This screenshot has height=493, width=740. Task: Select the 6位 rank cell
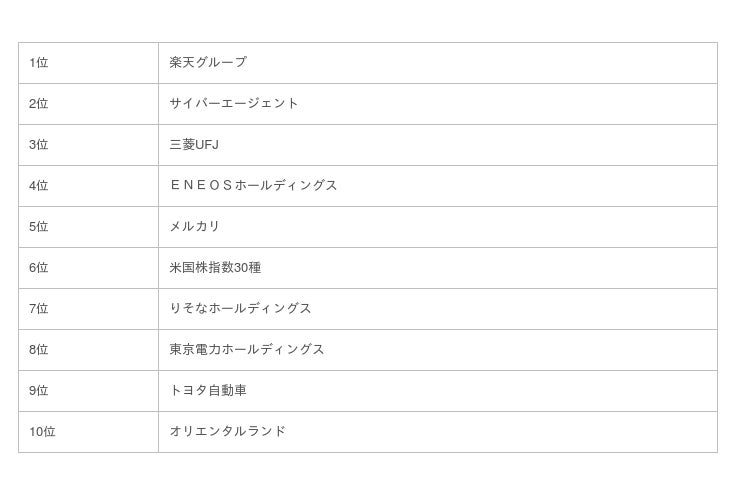pos(39,267)
